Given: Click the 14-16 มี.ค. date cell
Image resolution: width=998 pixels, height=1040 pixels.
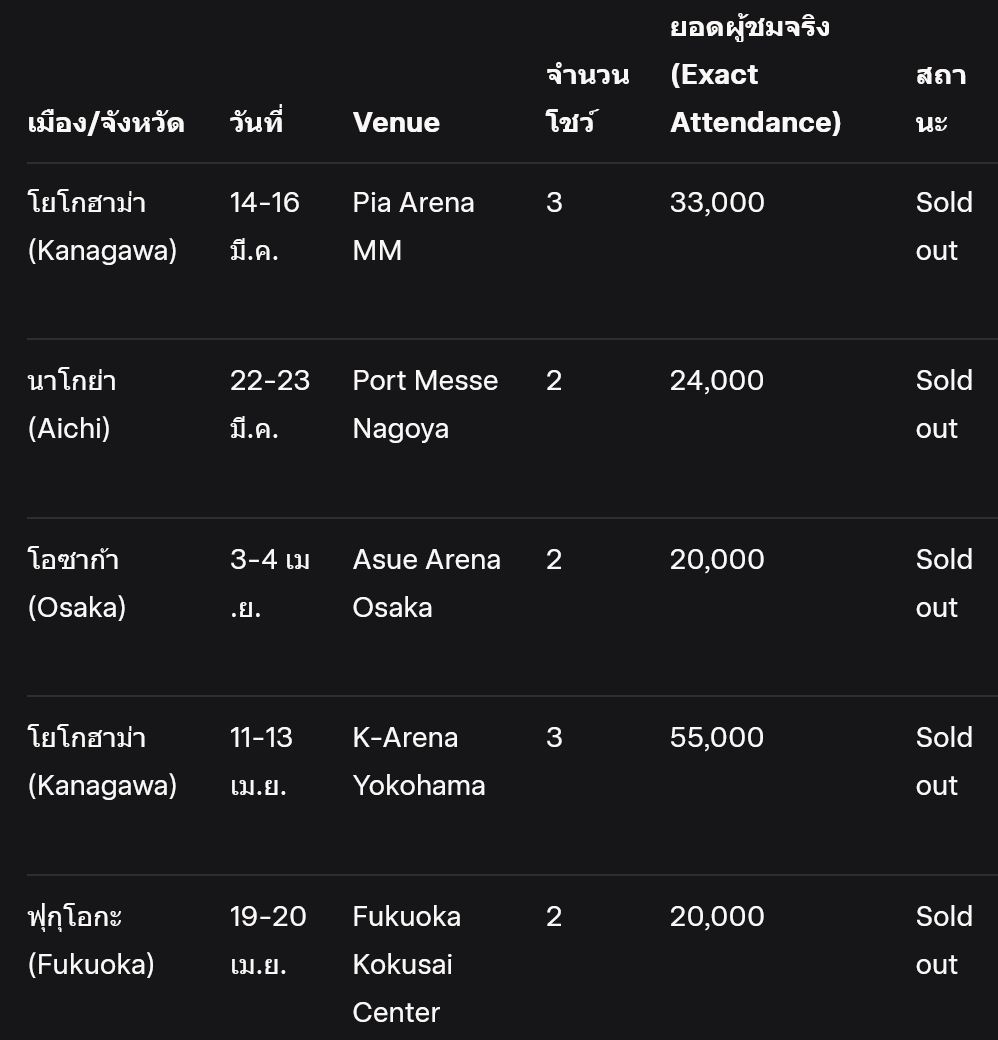Looking at the screenshot, I should coord(265,226).
